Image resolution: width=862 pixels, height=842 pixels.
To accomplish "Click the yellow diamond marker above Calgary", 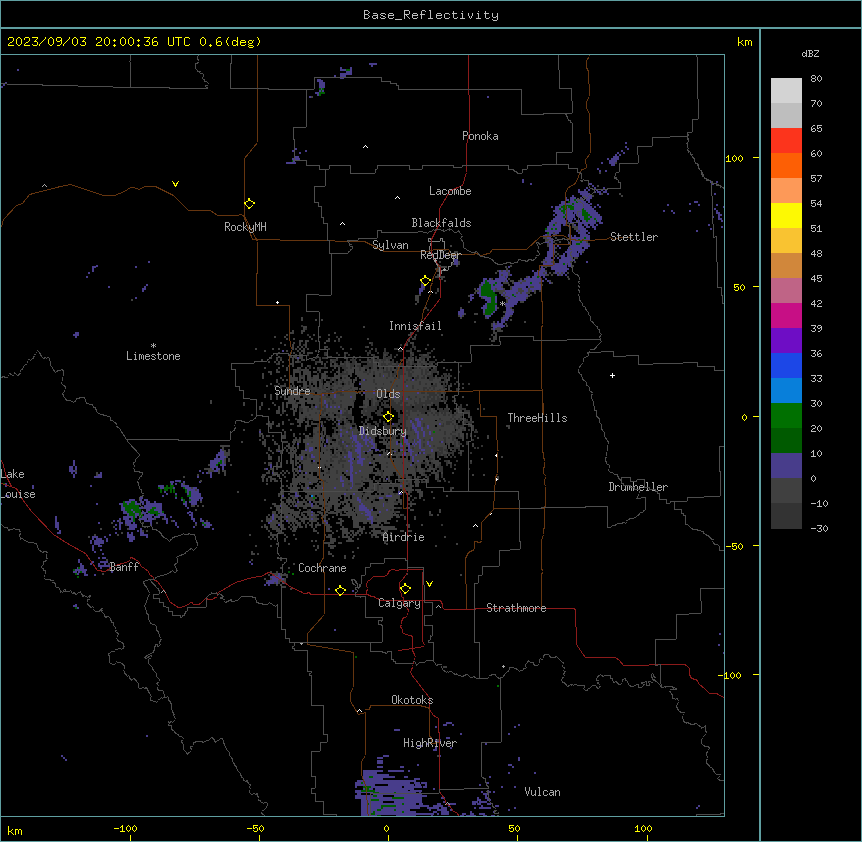I will click(x=405, y=589).
